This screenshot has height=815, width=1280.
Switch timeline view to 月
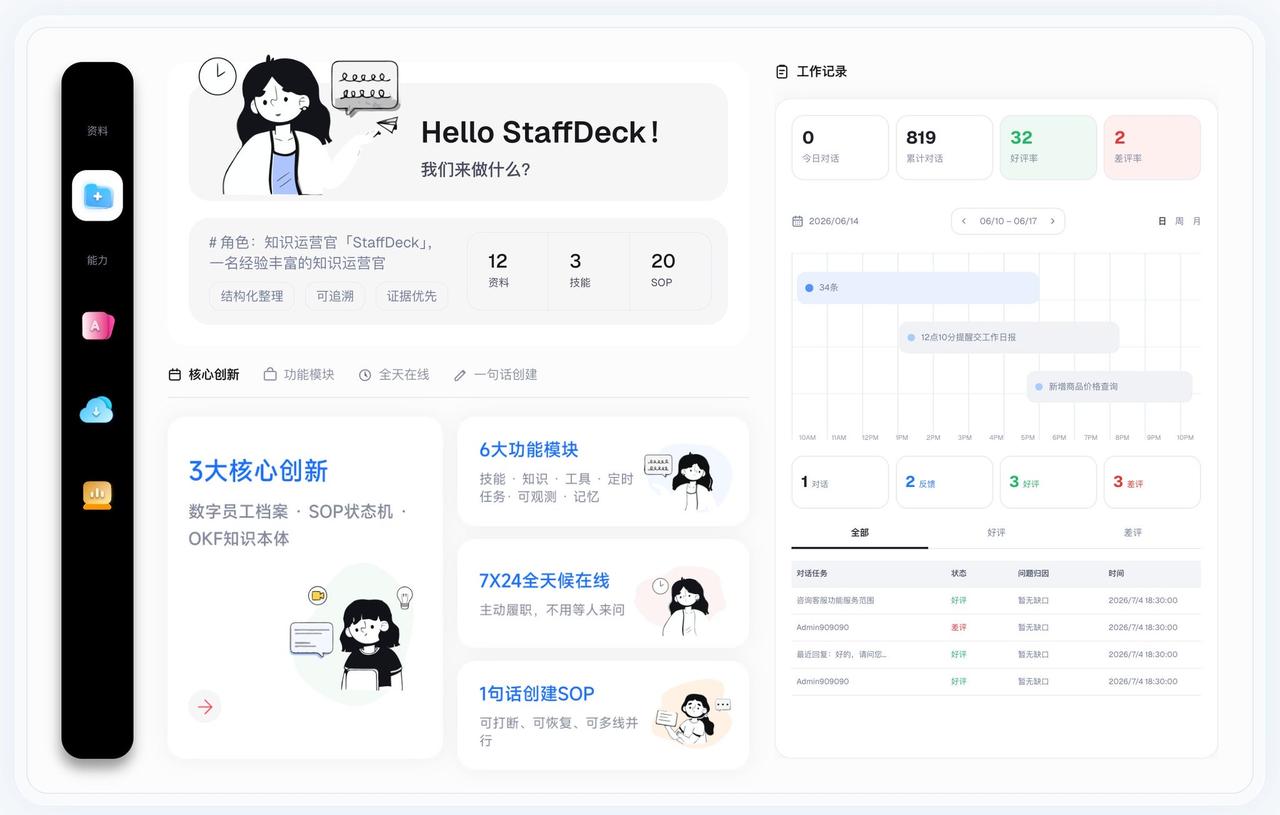pos(1197,221)
